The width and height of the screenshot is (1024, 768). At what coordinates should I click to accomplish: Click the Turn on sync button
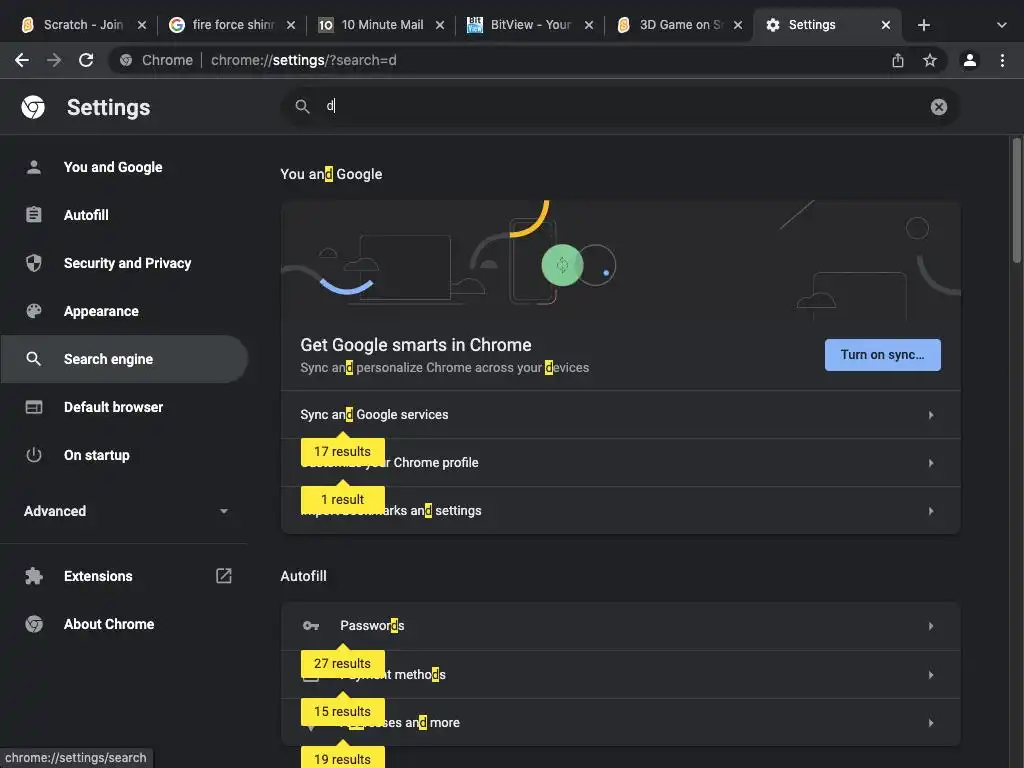click(x=882, y=355)
